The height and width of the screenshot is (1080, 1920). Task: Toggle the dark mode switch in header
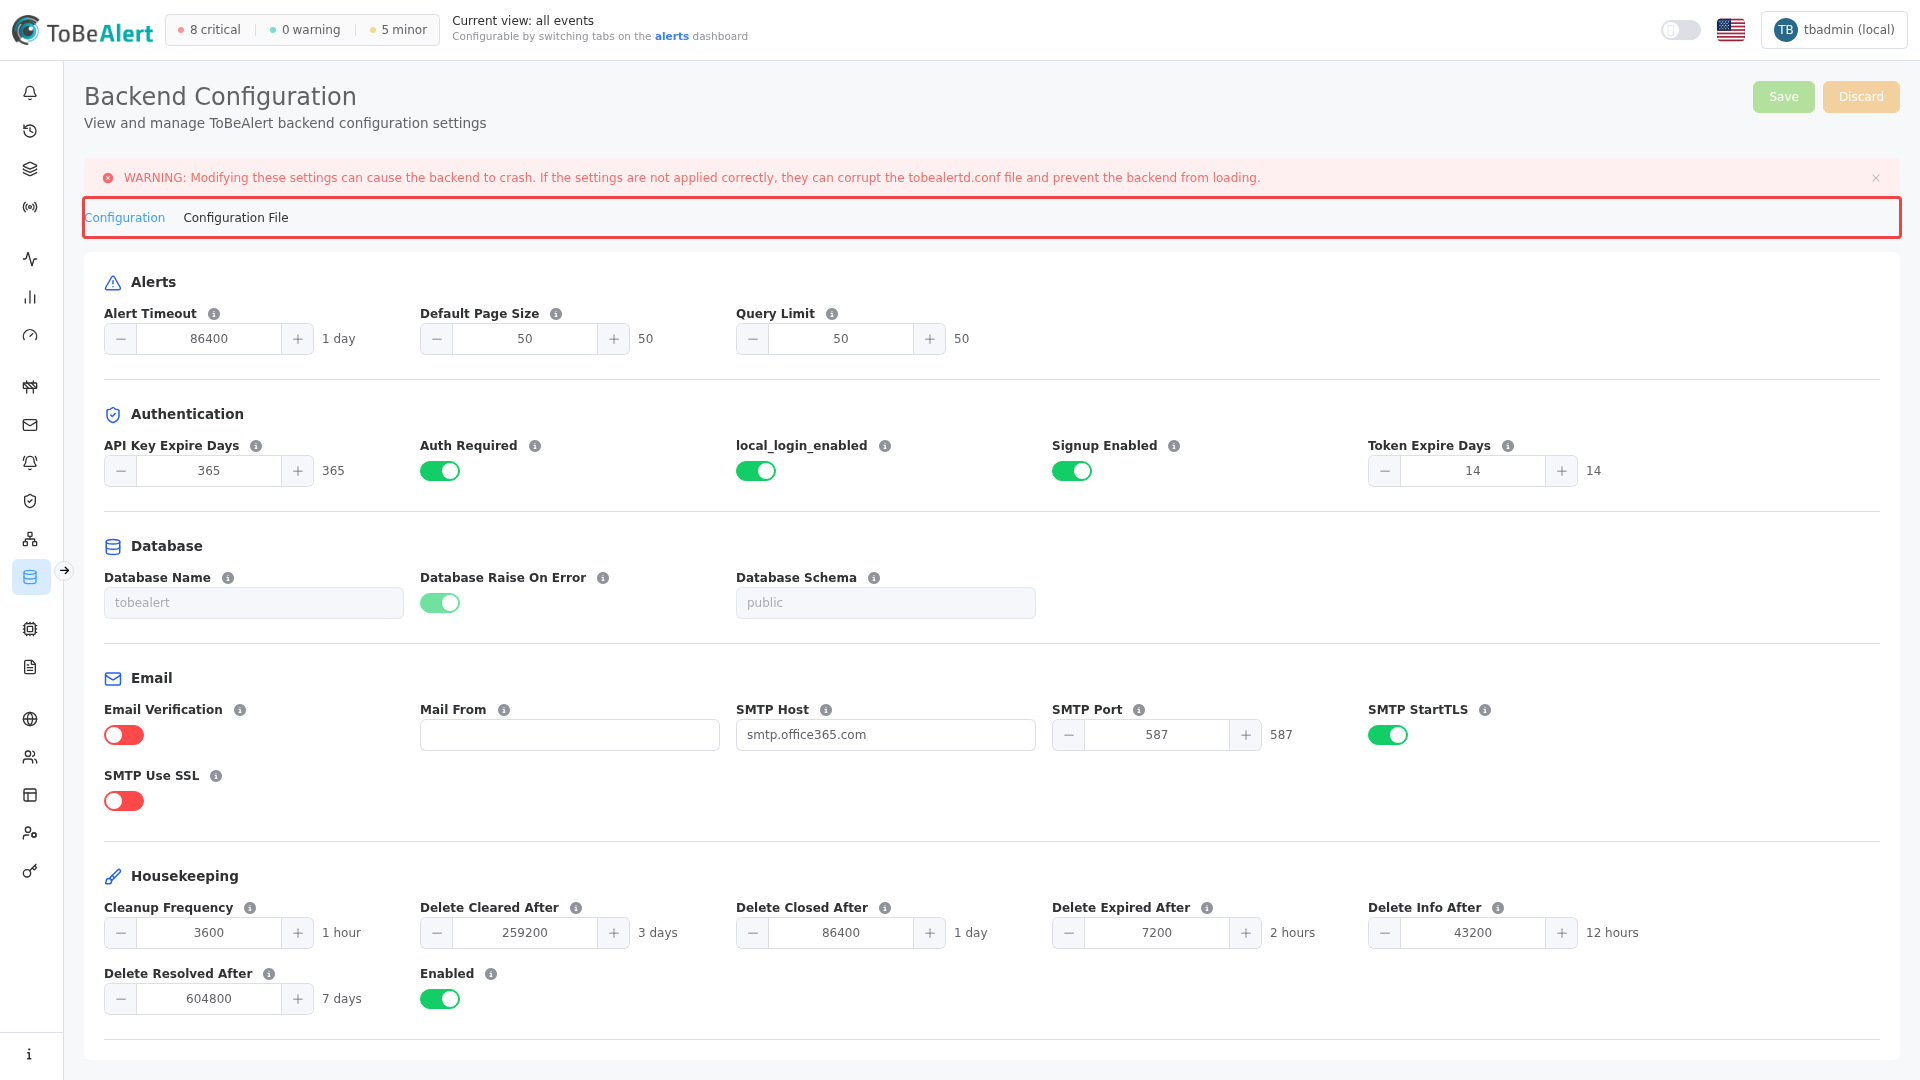1681,30
